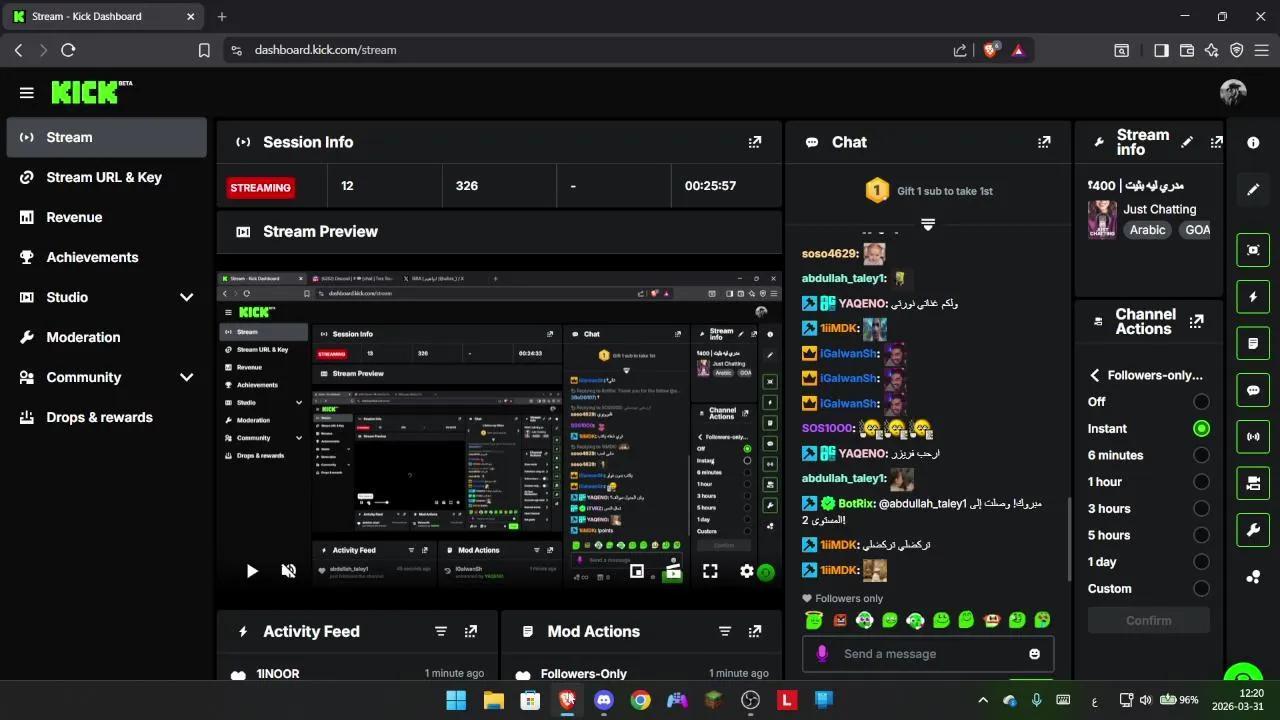This screenshot has height=720, width=1280.
Task: Open Moderation page in sidebar
Action: coord(107,337)
